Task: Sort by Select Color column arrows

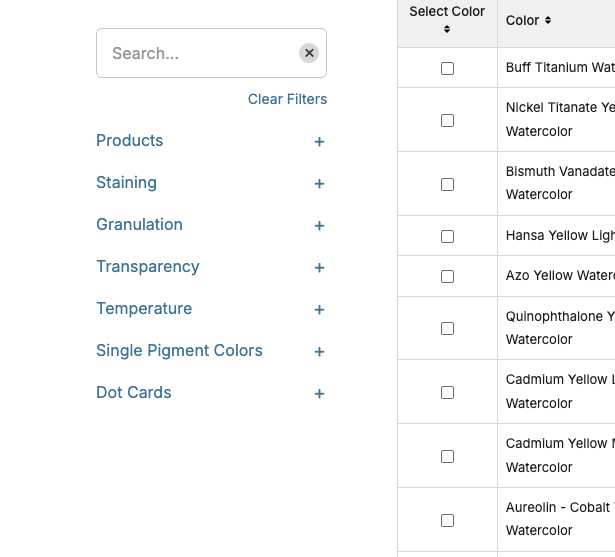Action: (x=447, y=30)
